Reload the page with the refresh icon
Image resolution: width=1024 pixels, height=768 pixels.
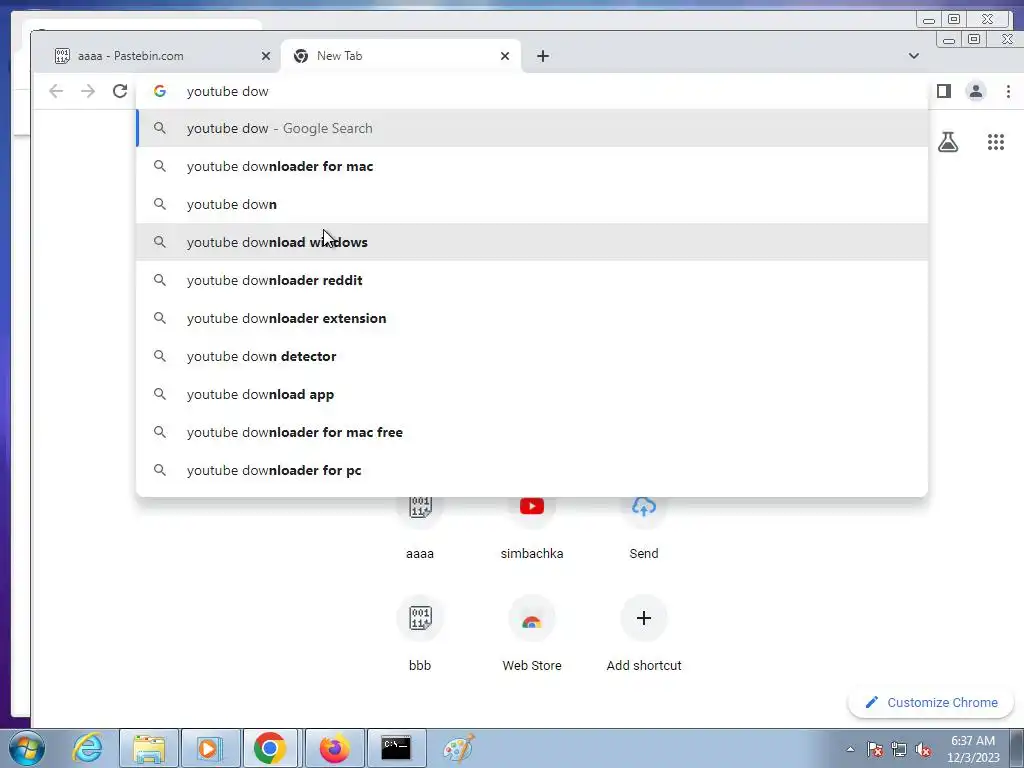120,91
